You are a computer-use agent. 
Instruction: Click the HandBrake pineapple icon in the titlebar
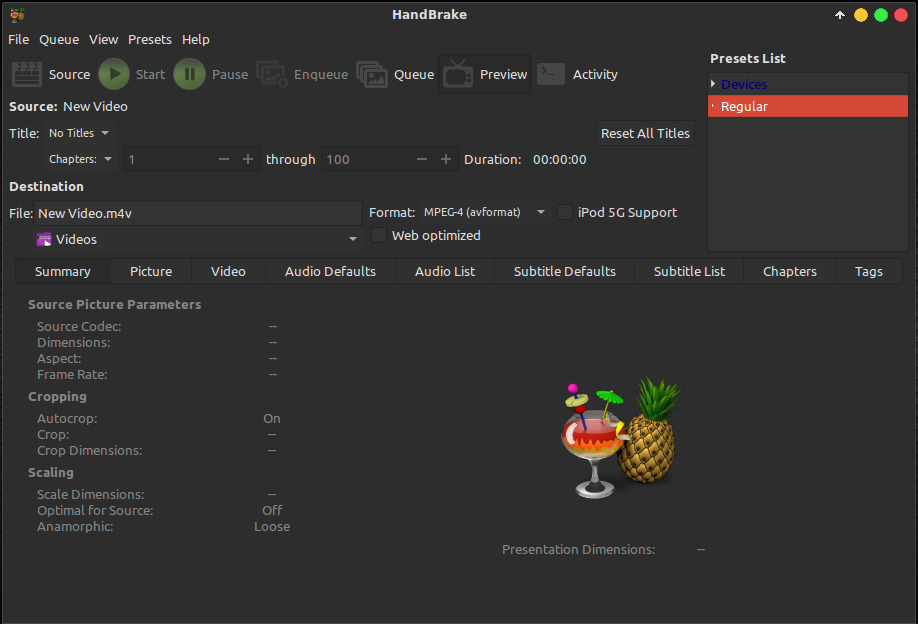17,14
